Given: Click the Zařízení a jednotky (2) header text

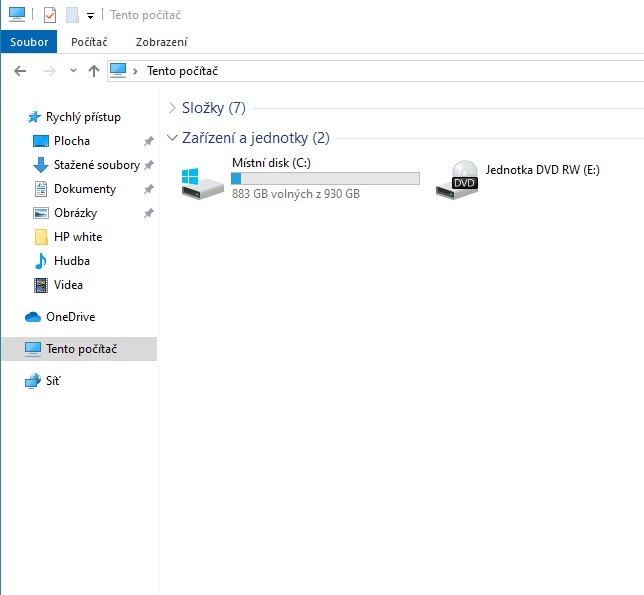Looking at the screenshot, I should point(255,138).
